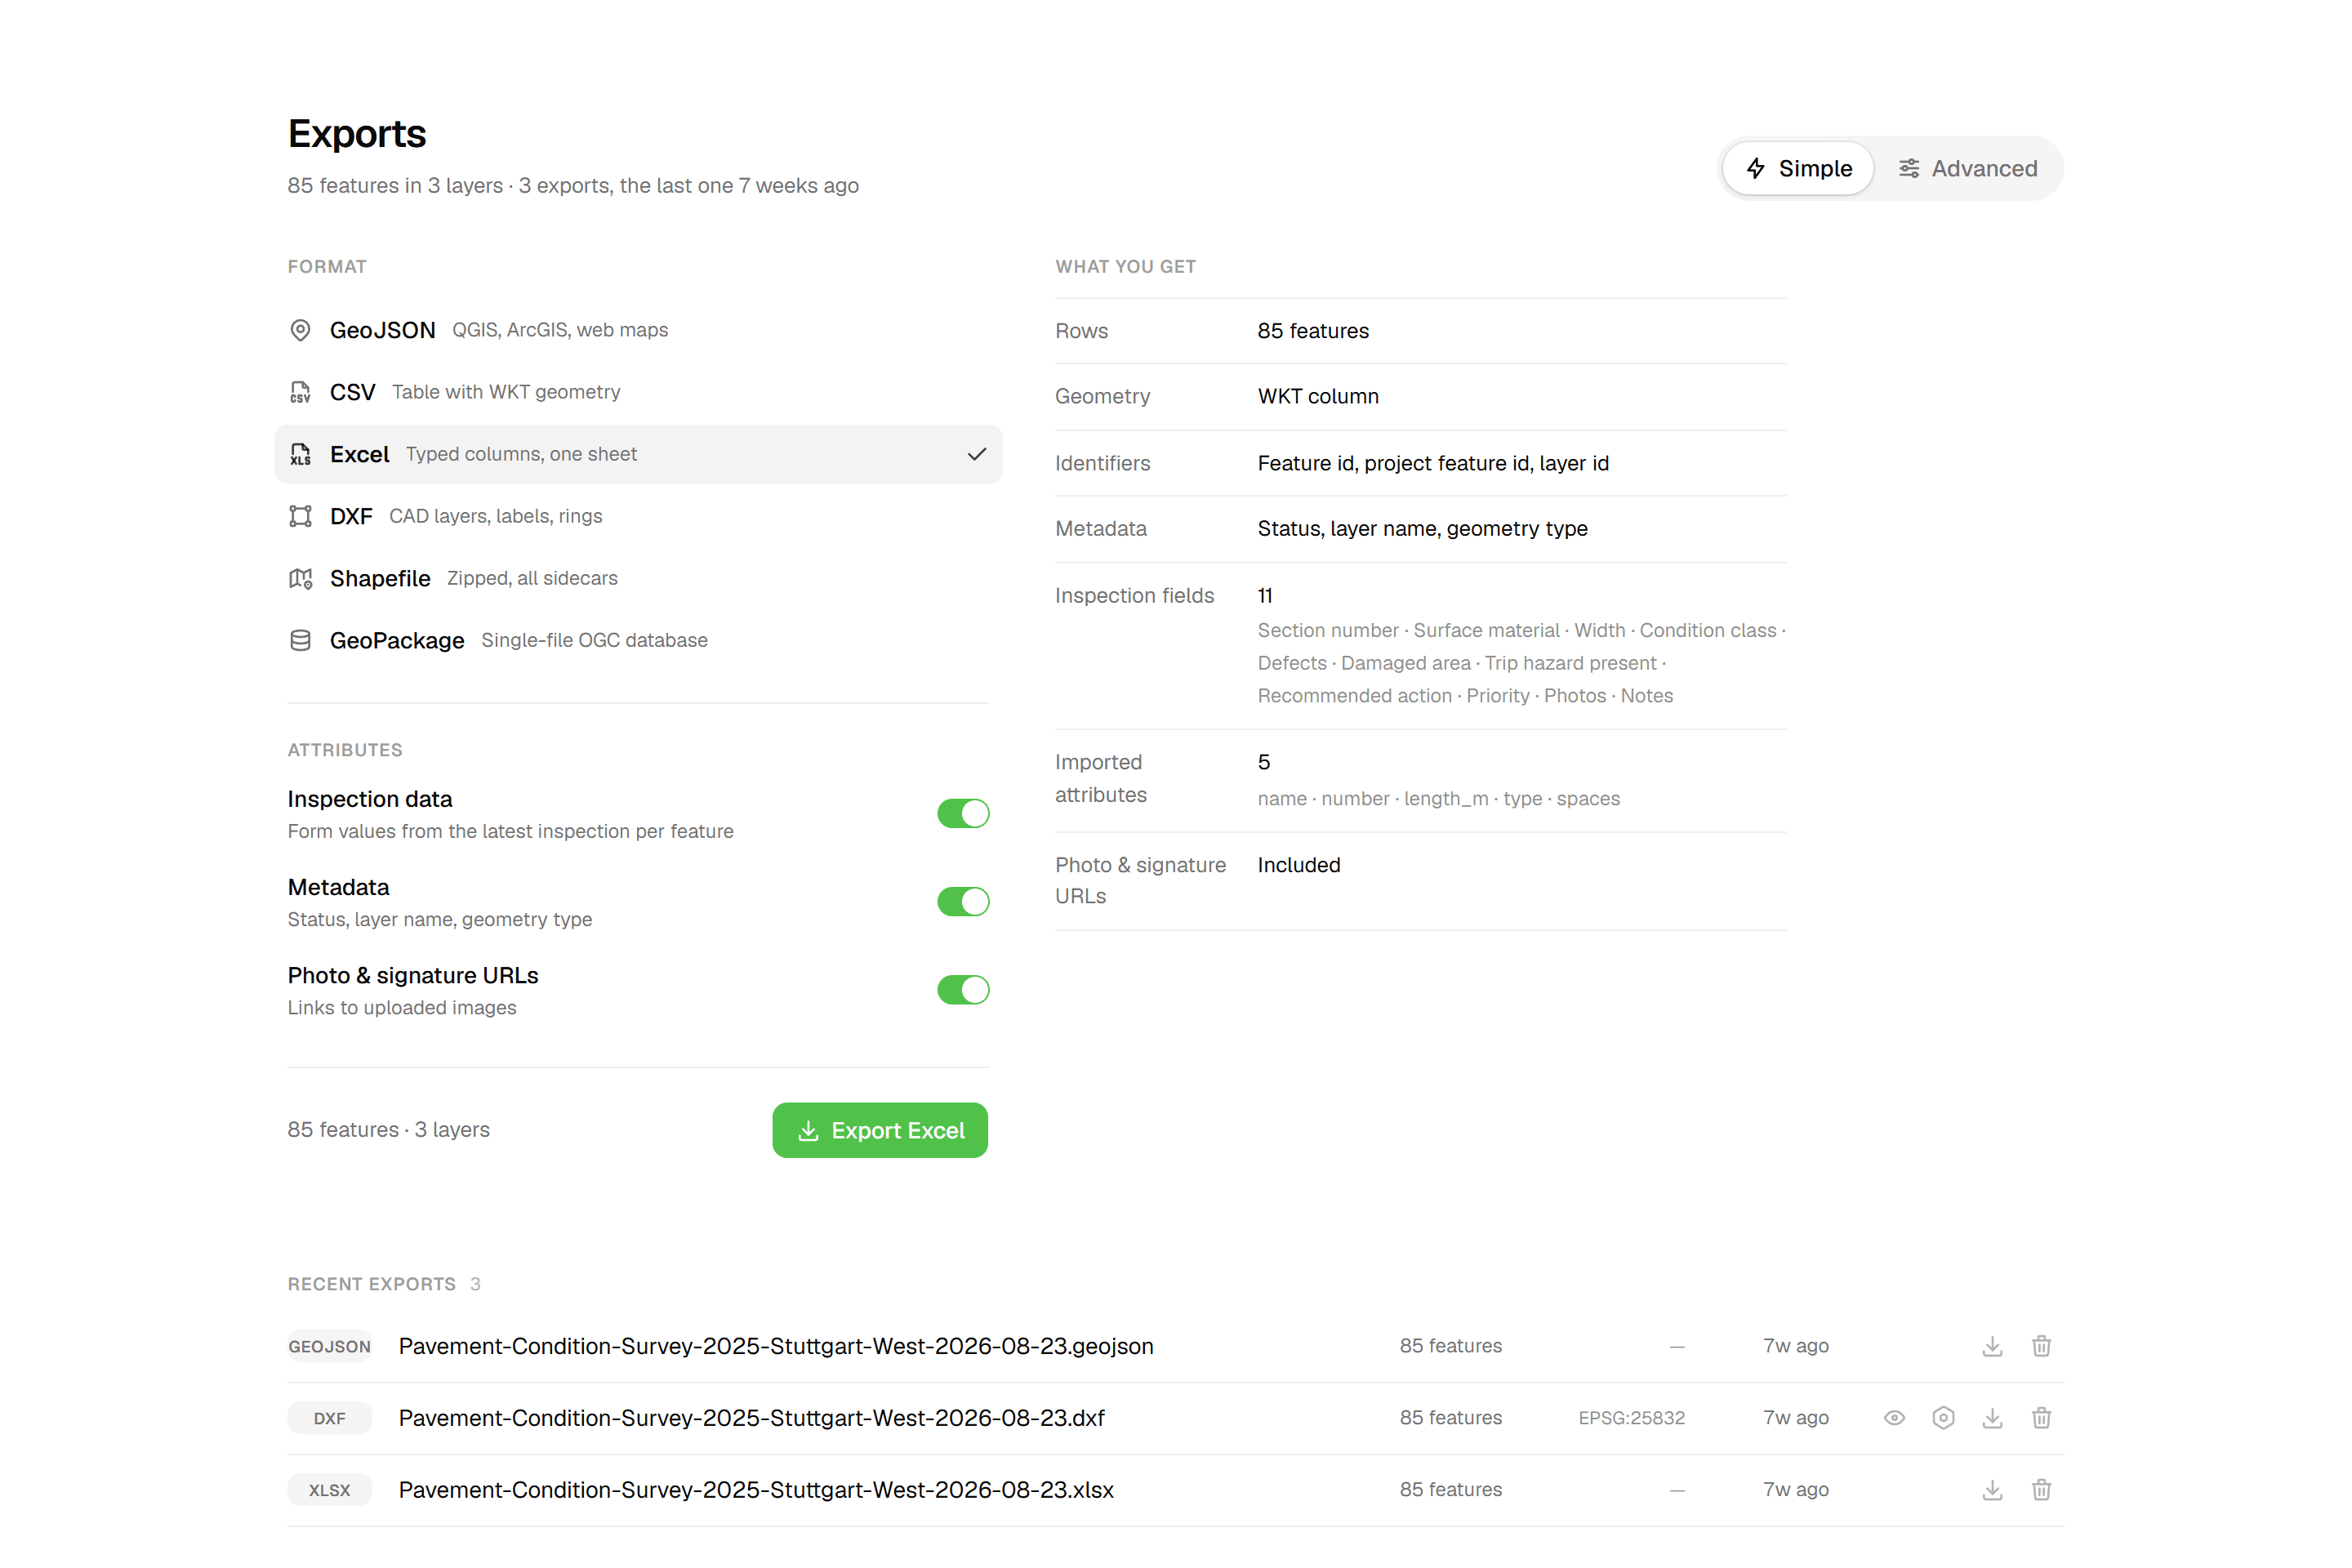Click 'WKT column' geometry value
Viewport: 2352px width, 1568px height.
1318,396
